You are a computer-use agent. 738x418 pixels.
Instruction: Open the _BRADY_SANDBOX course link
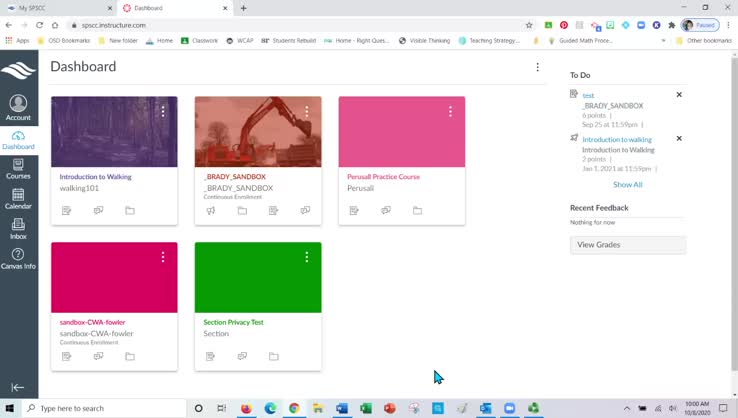235,177
